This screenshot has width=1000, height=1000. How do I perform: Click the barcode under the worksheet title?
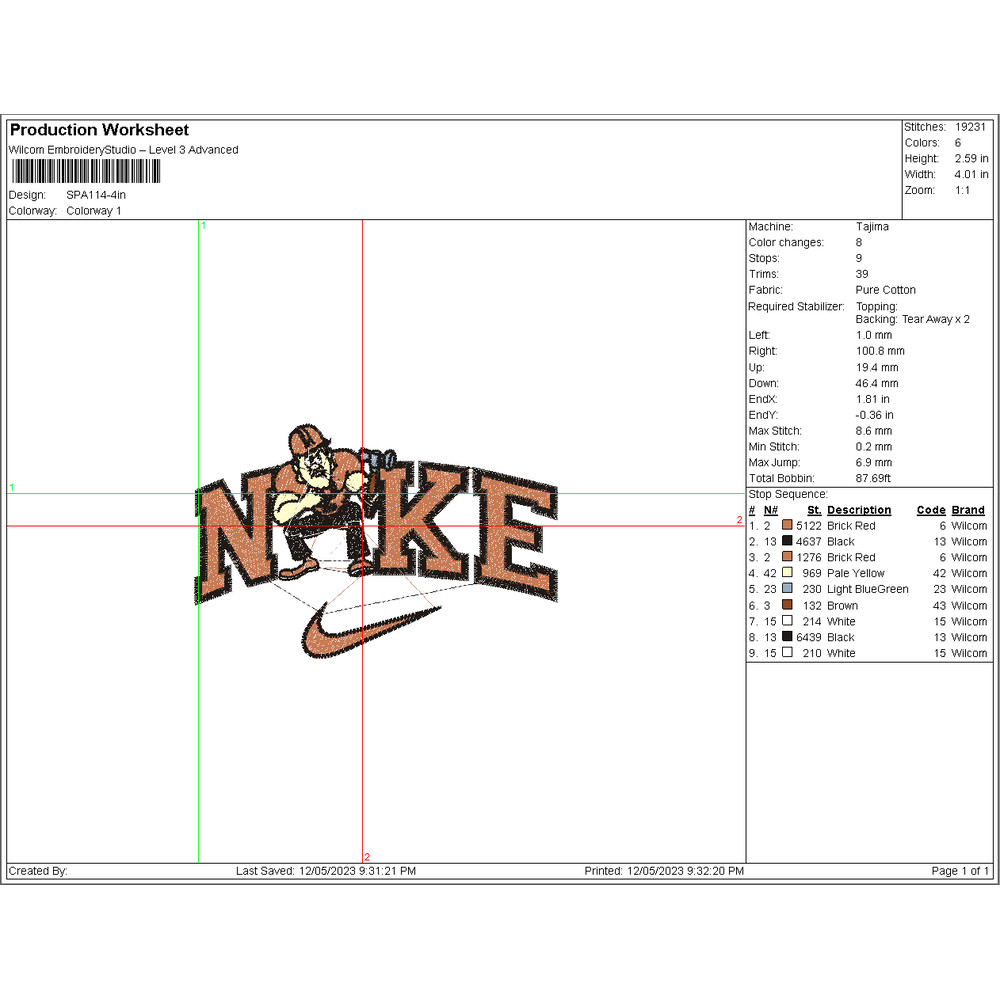coord(84,172)
